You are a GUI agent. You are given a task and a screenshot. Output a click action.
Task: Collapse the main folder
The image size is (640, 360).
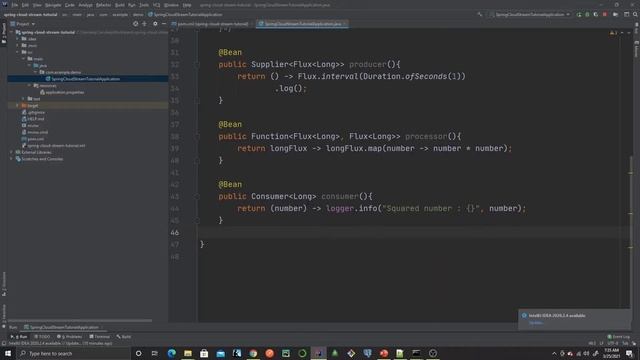tap(24, 59)
